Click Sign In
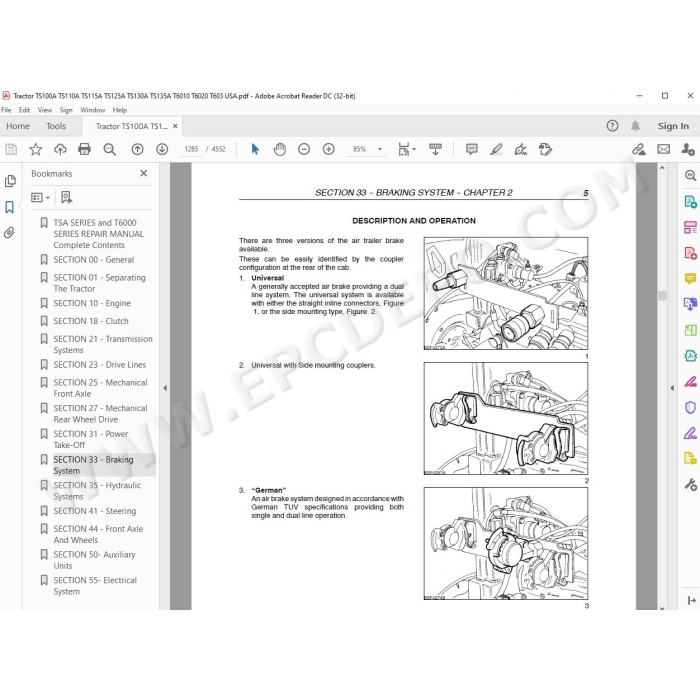Screen dimensions: 700x700 tap(673, 126)
